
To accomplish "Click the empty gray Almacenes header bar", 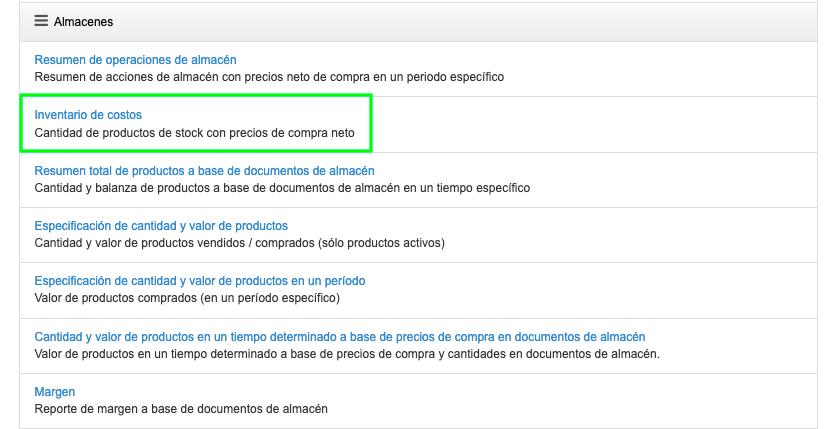I will pyautogui.click(x=500, y=21).
